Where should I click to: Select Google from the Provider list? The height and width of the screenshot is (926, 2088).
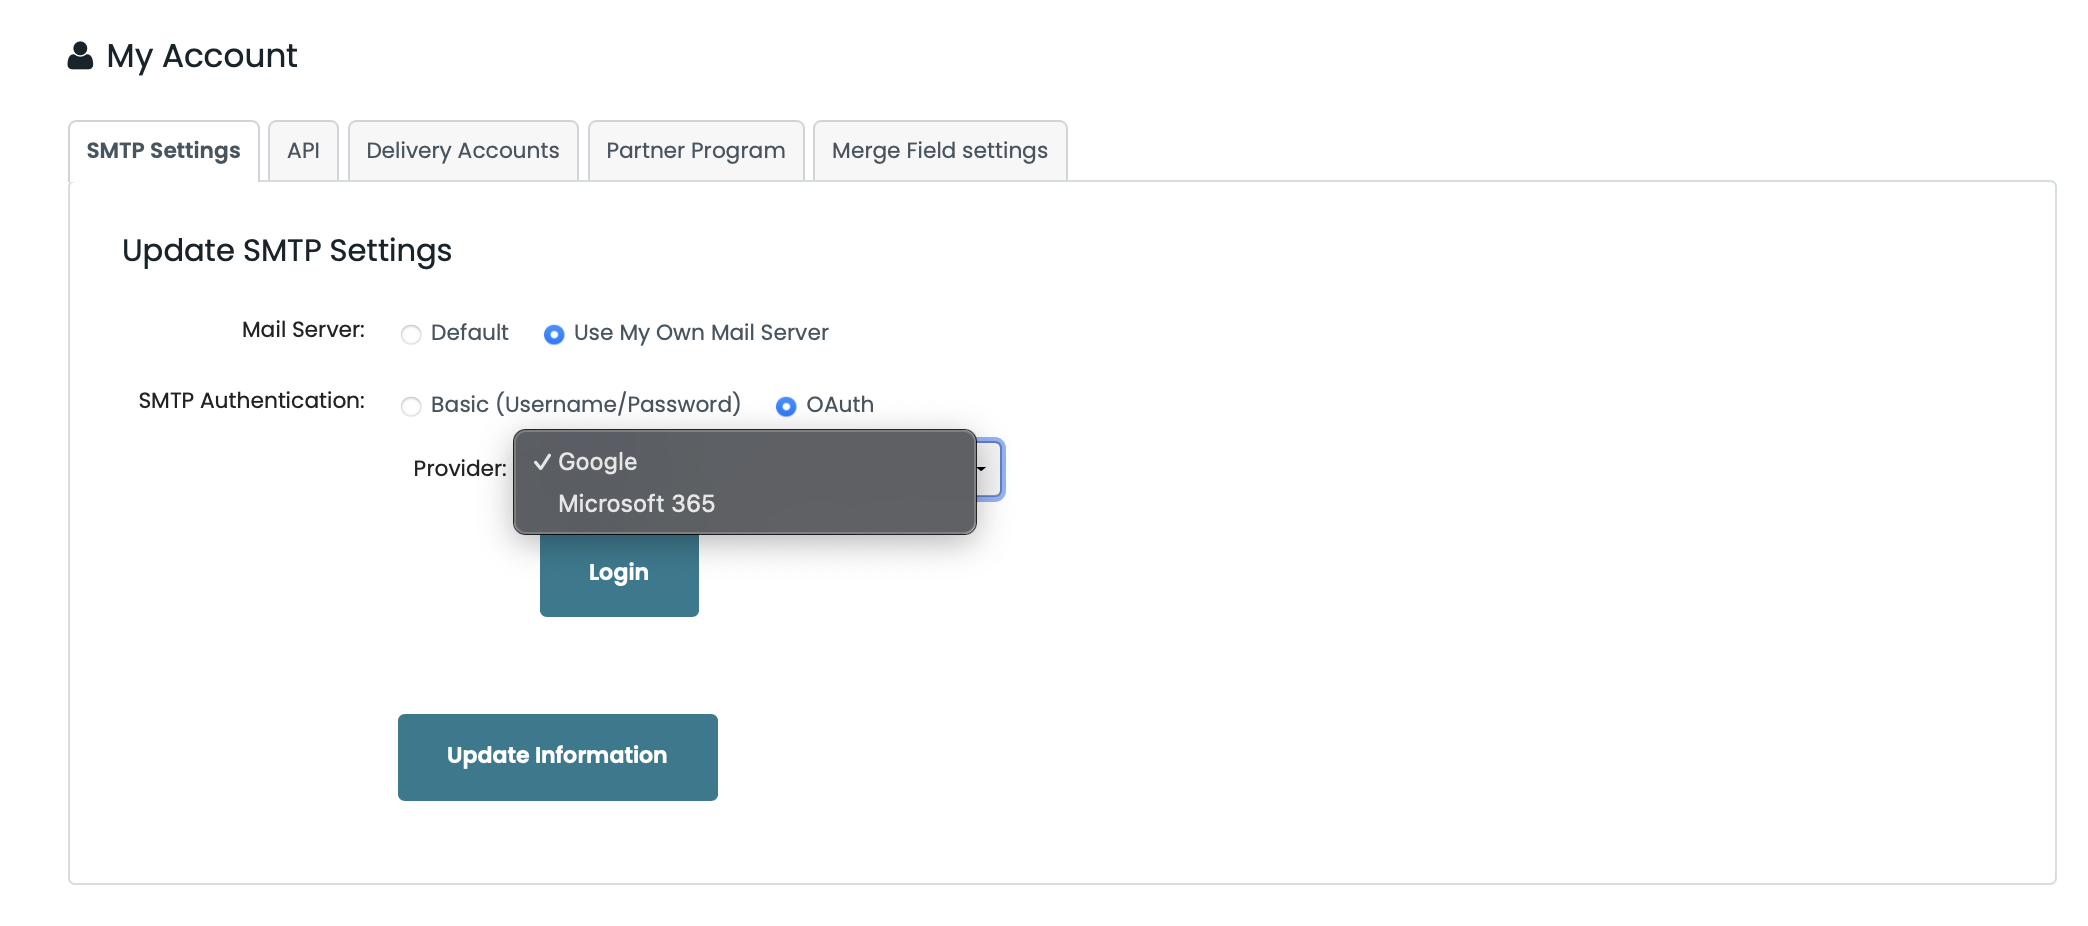pyautogui.click(x=597, y=462)
